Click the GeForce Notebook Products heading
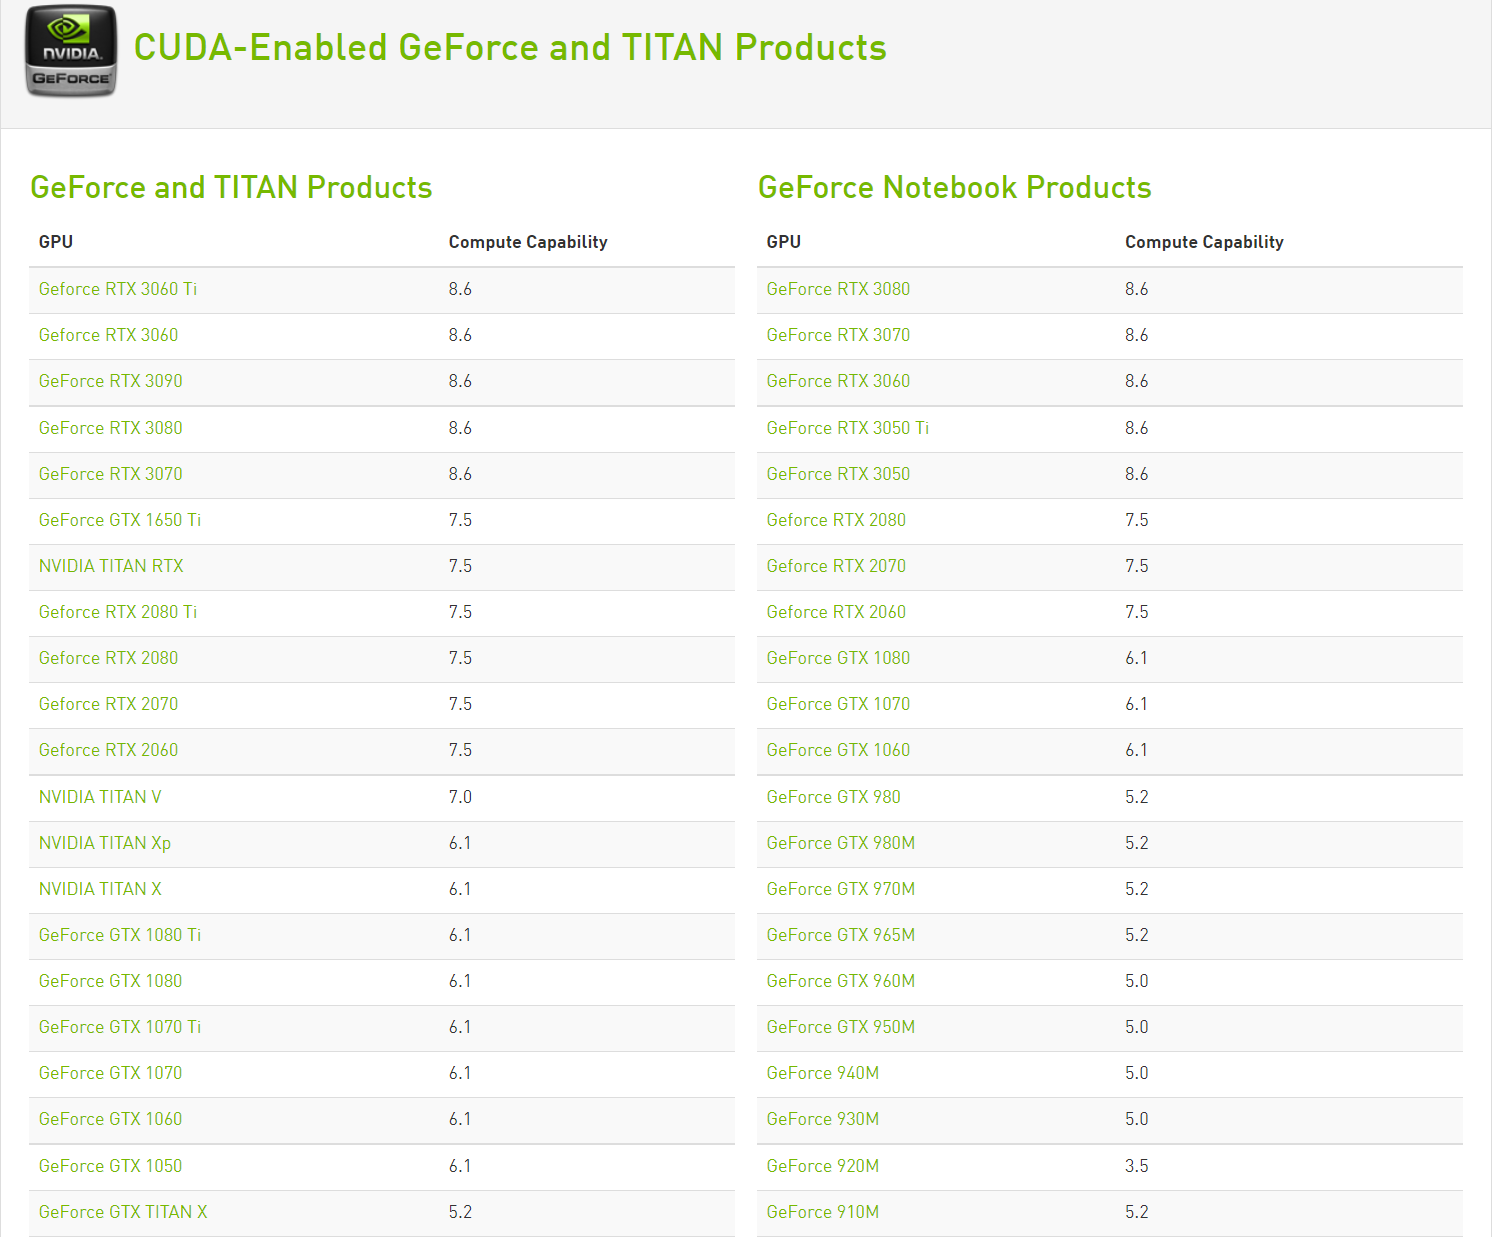Screen dimensions: 1492x1237 [955, 188]
